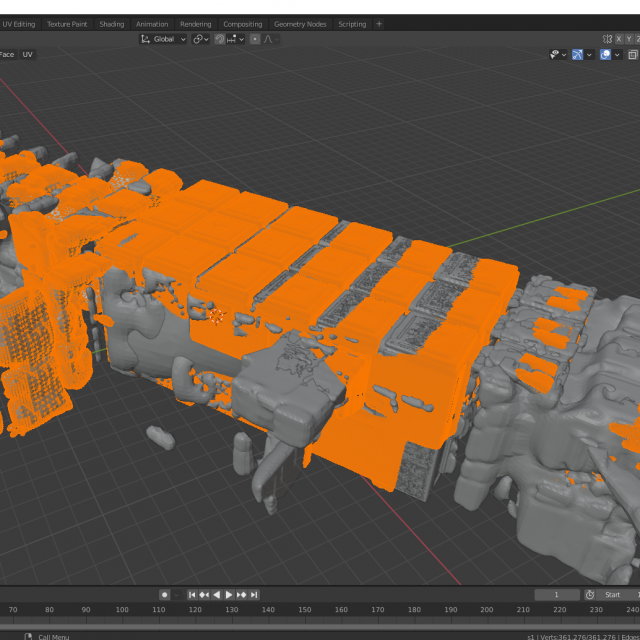This screenshot has width=640, height=640.
Task: Add a new workspace with plus button
Action: pyautogui.click(x=379, y=24)
